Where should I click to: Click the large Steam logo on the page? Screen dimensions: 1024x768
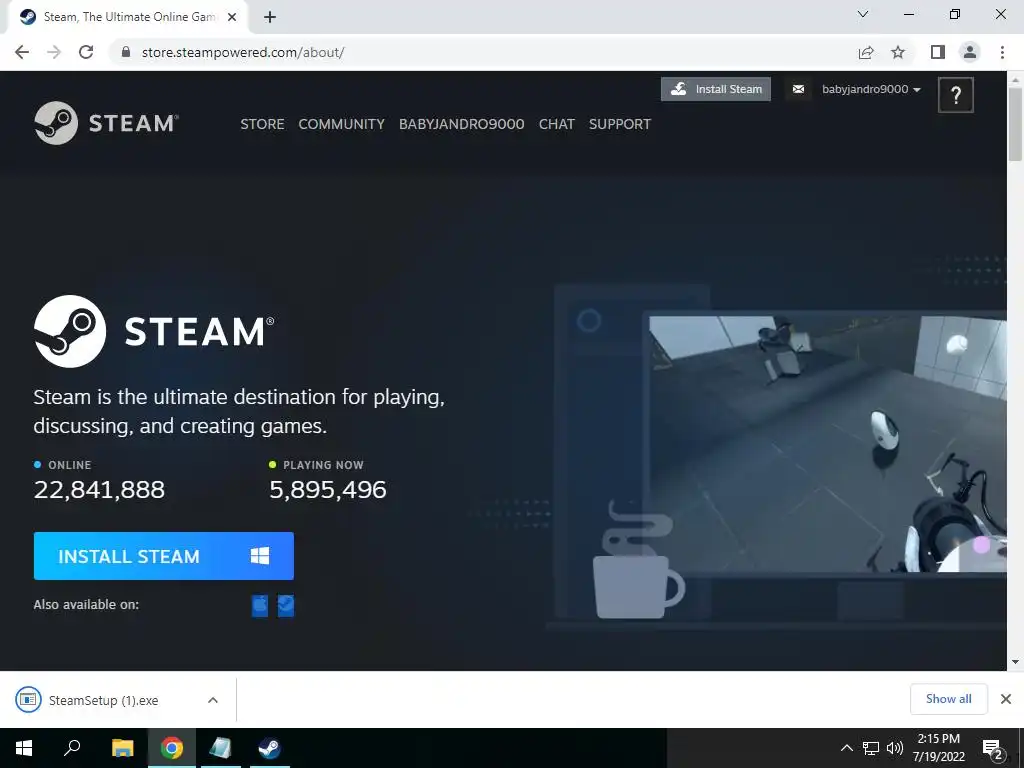point(154,331)
